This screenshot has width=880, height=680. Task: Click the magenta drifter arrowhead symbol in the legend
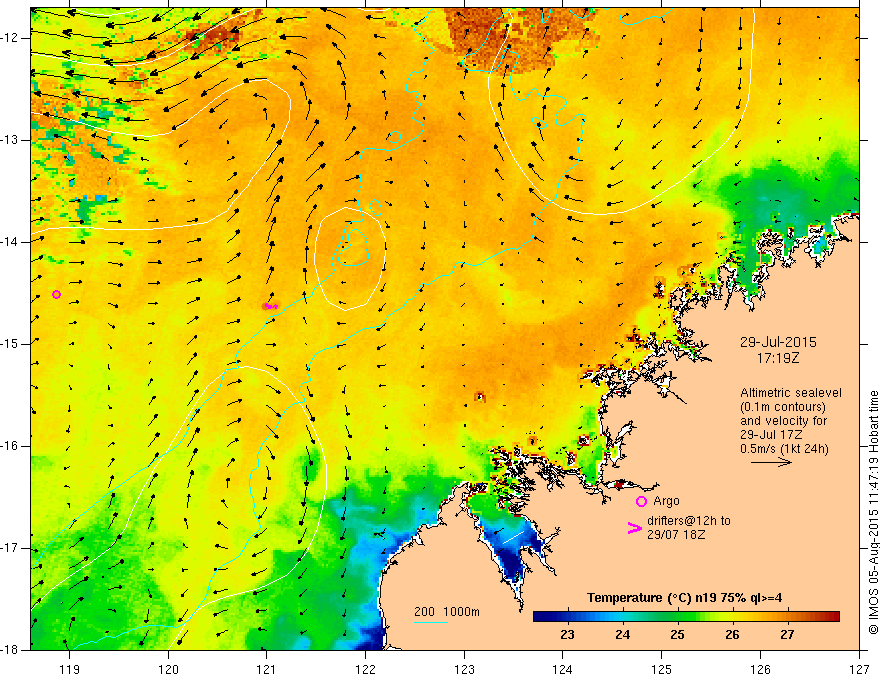(x=634, y=528)
